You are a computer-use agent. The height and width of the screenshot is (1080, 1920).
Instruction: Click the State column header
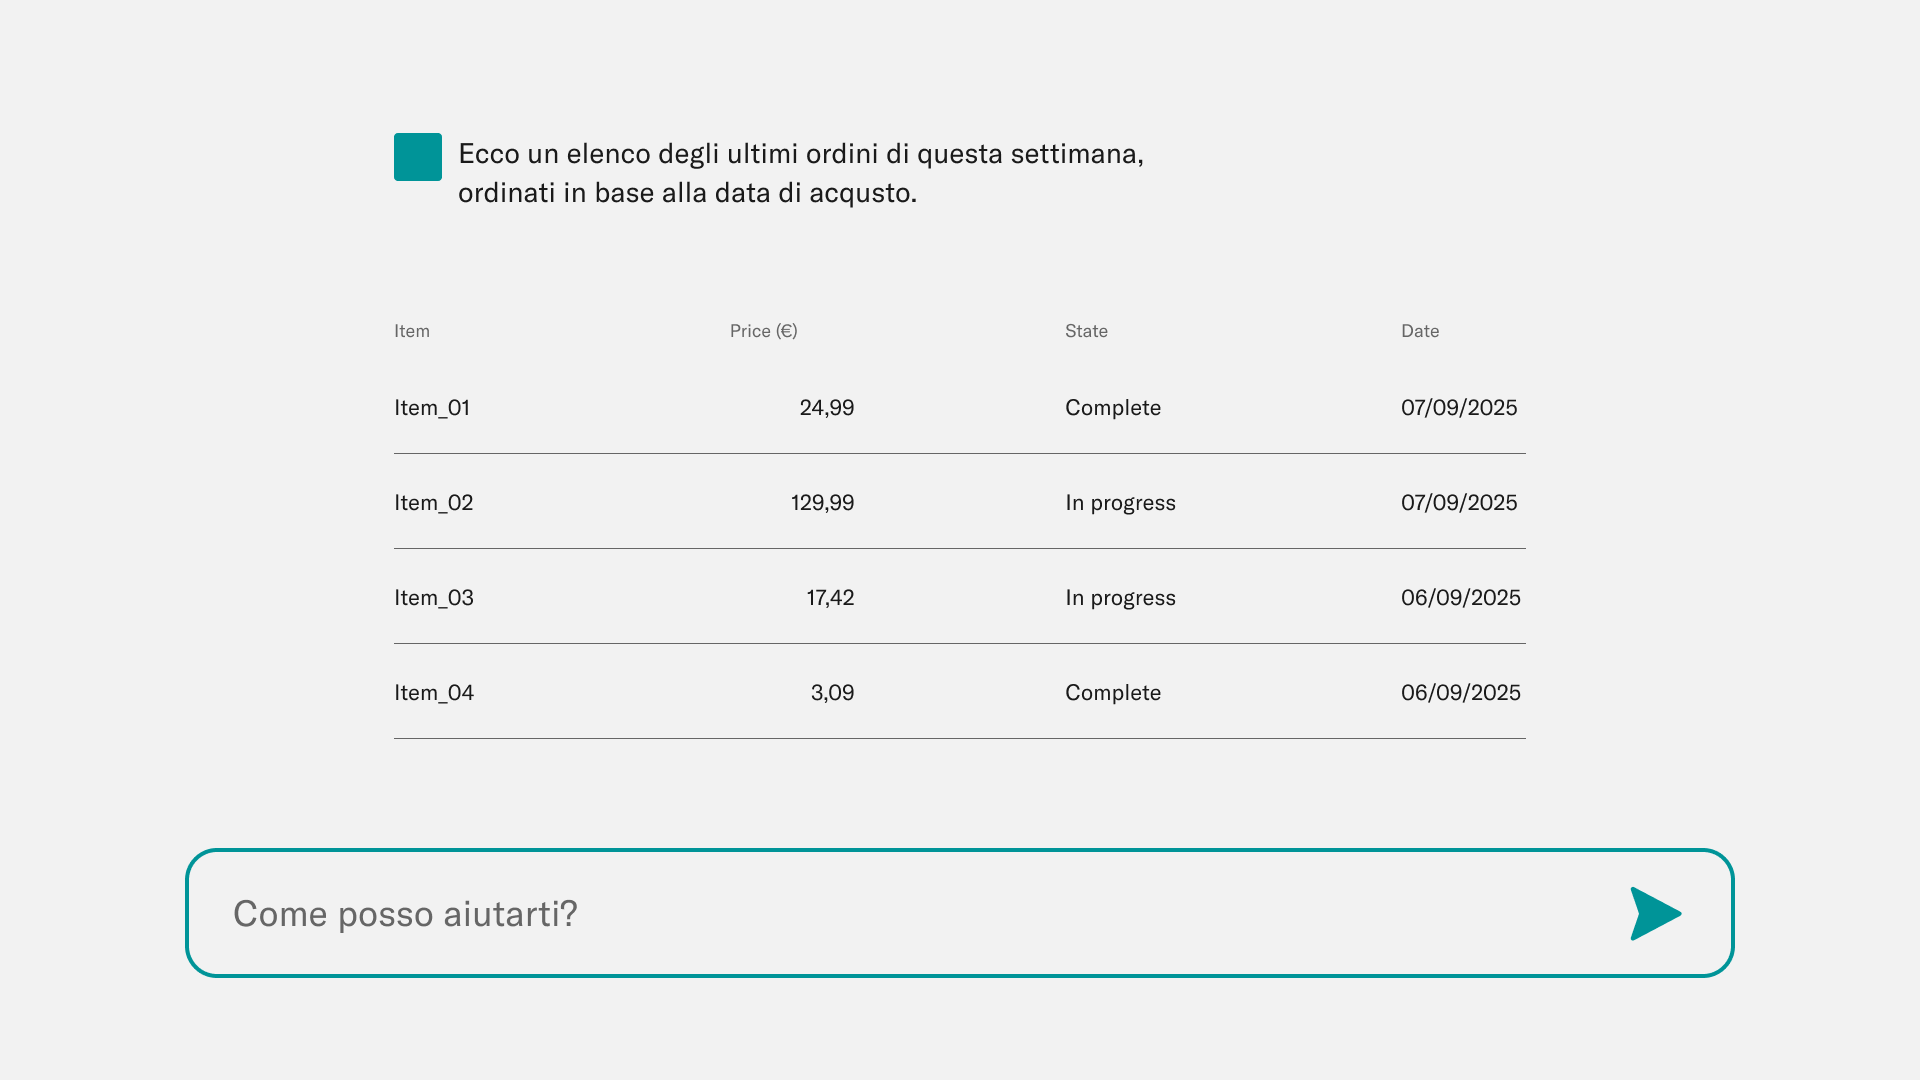[x=1086, y=331]
